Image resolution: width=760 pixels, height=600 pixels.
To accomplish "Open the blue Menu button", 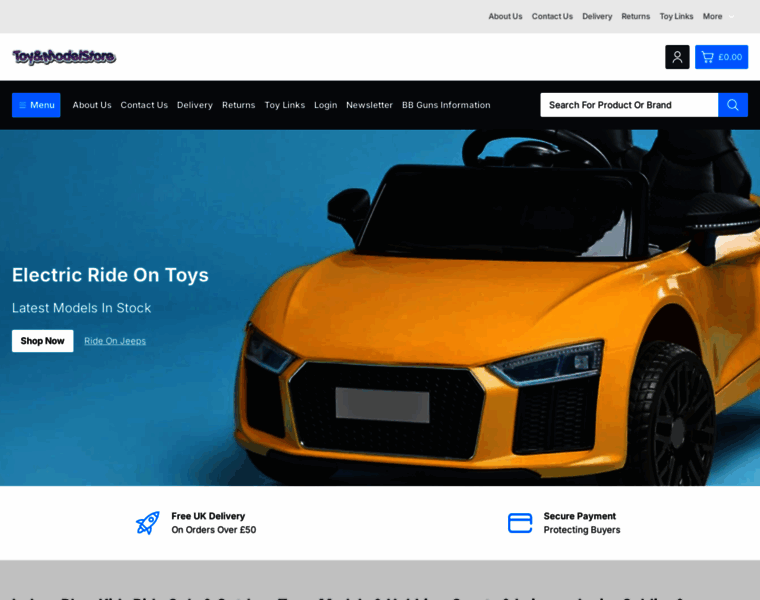I will click(36, 105).
